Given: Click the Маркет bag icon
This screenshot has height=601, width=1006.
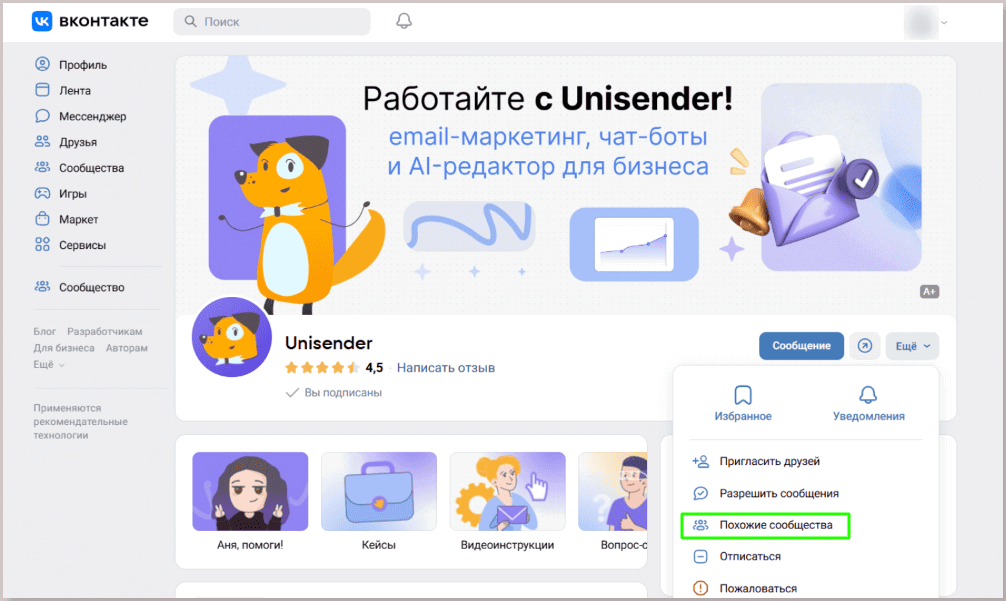Looking at the screenshot, I should [42, 219].
